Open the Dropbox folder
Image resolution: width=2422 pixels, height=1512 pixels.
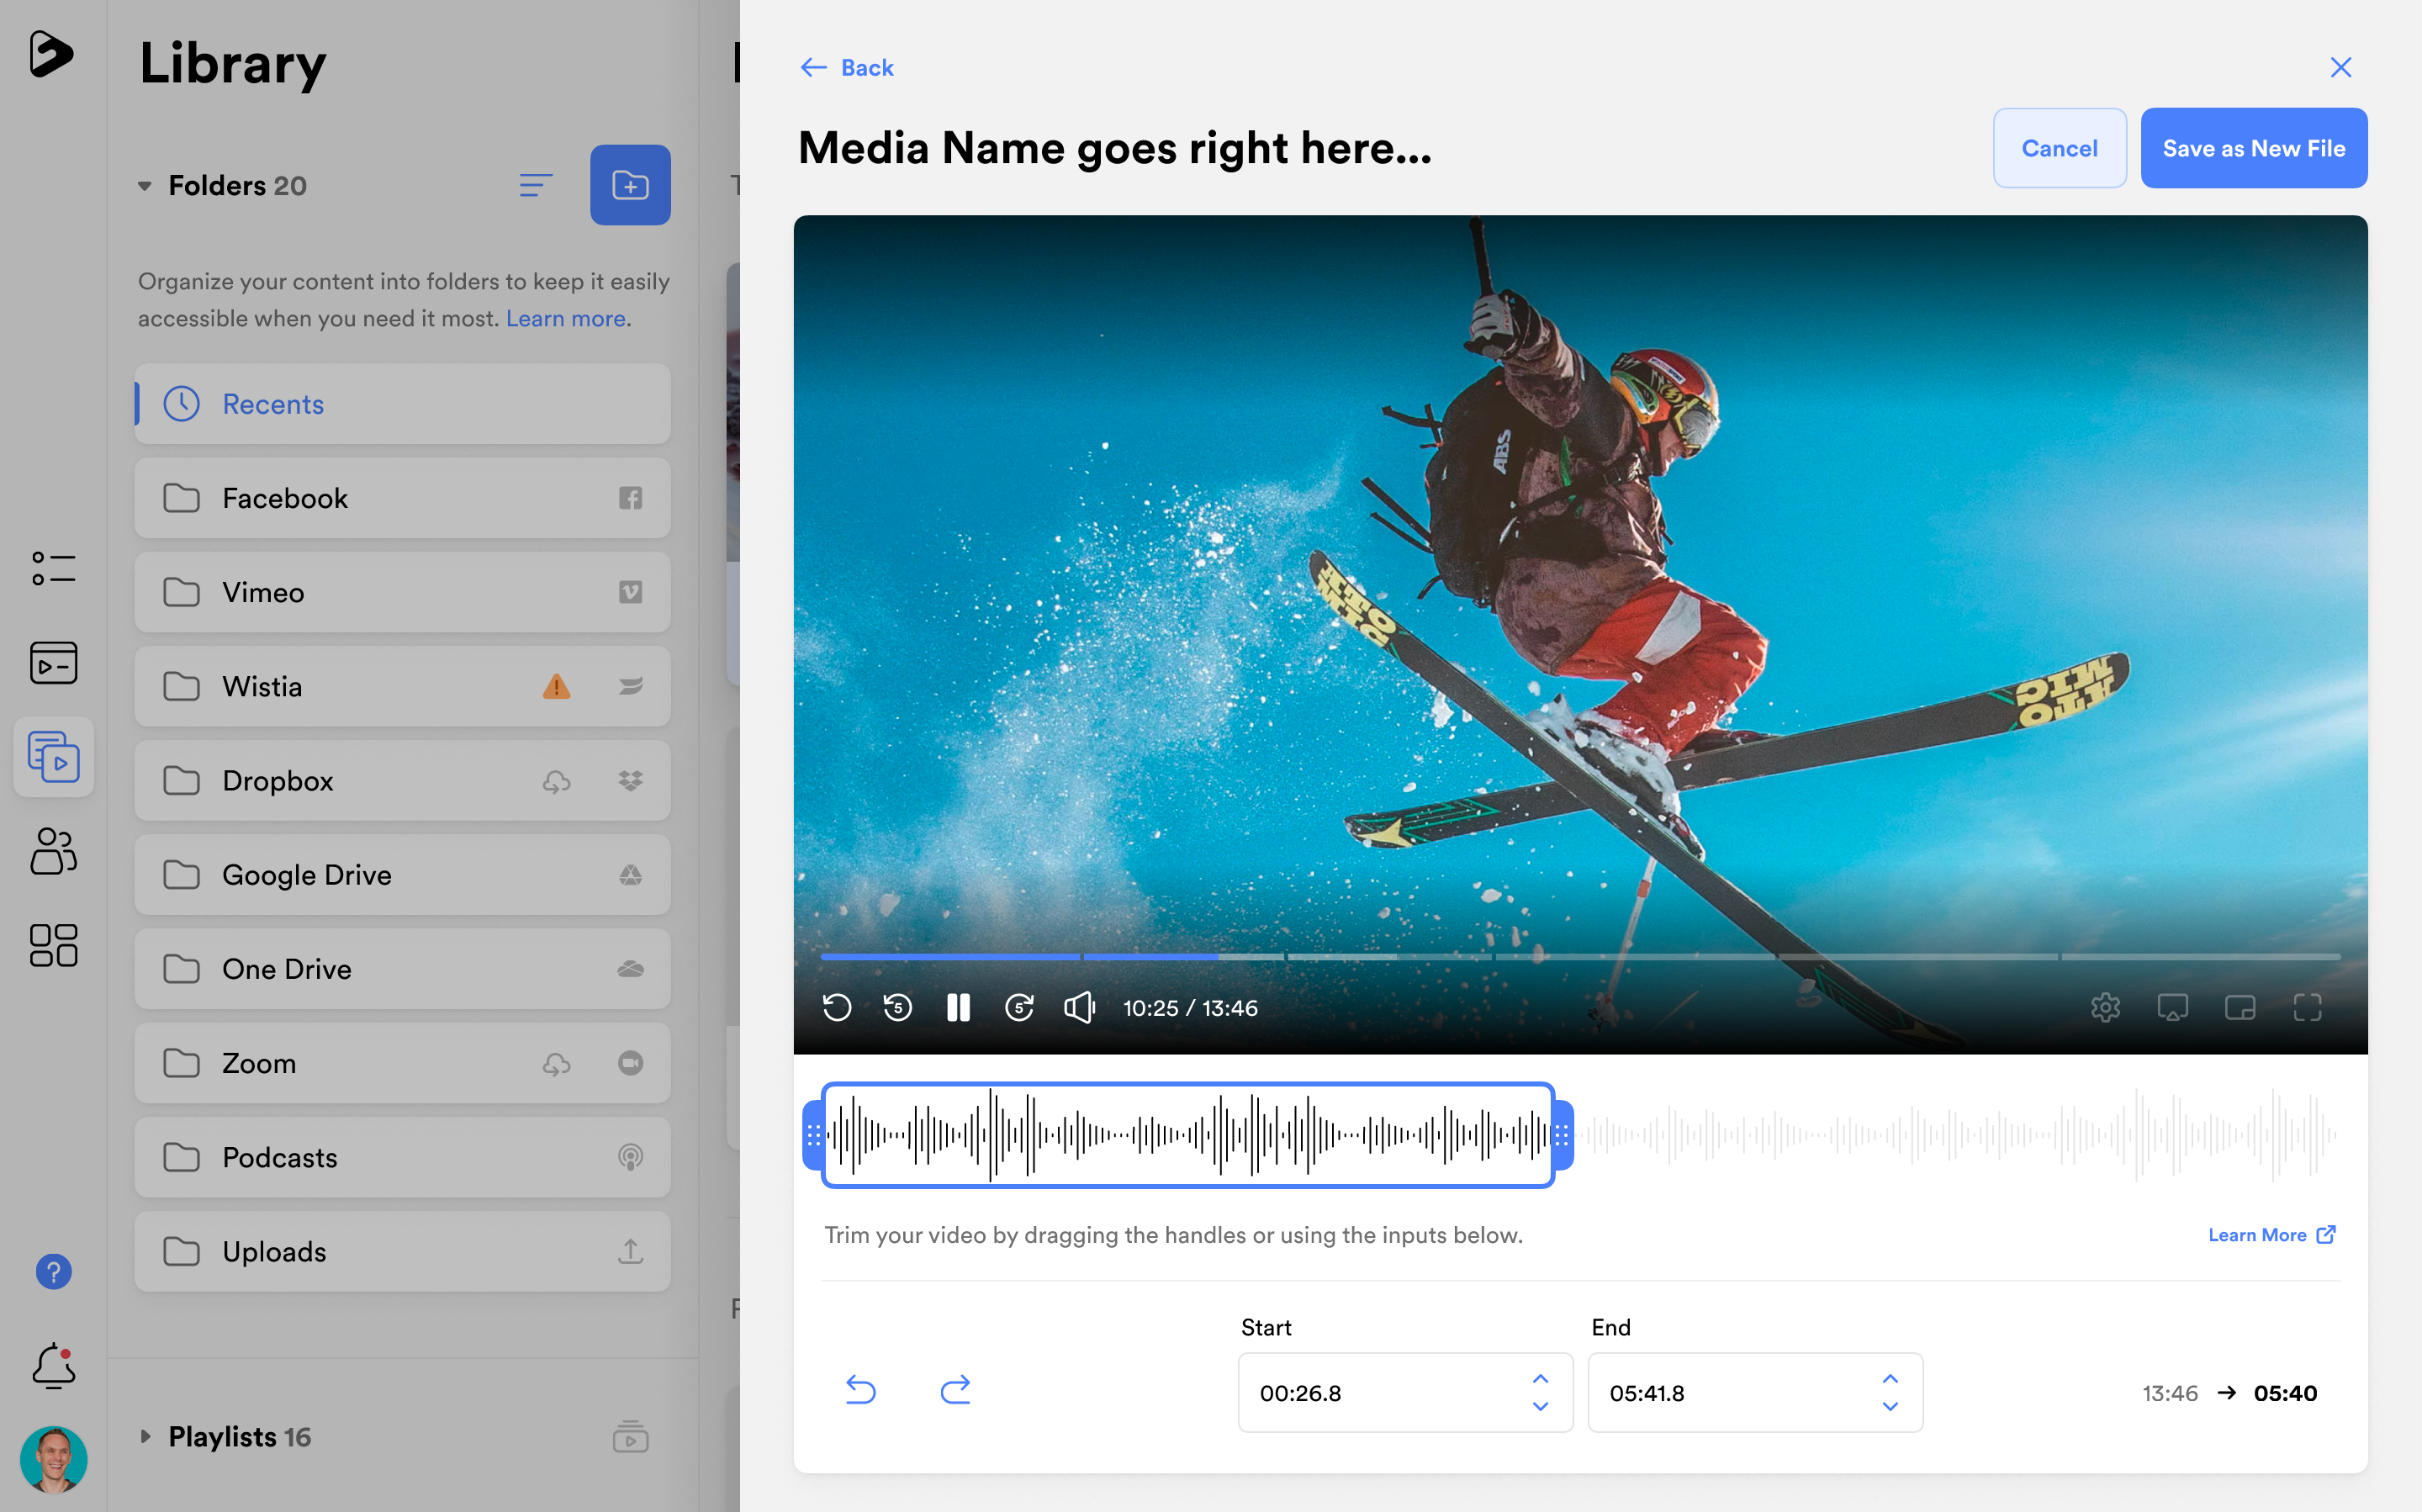click(x=403, y=780)
